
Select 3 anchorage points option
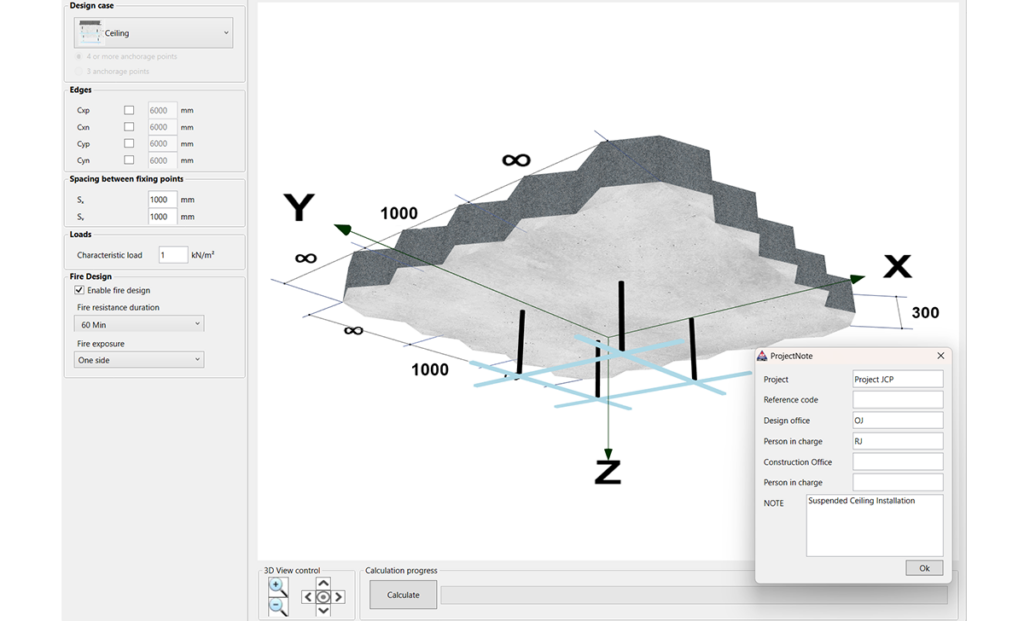[79, 71]
